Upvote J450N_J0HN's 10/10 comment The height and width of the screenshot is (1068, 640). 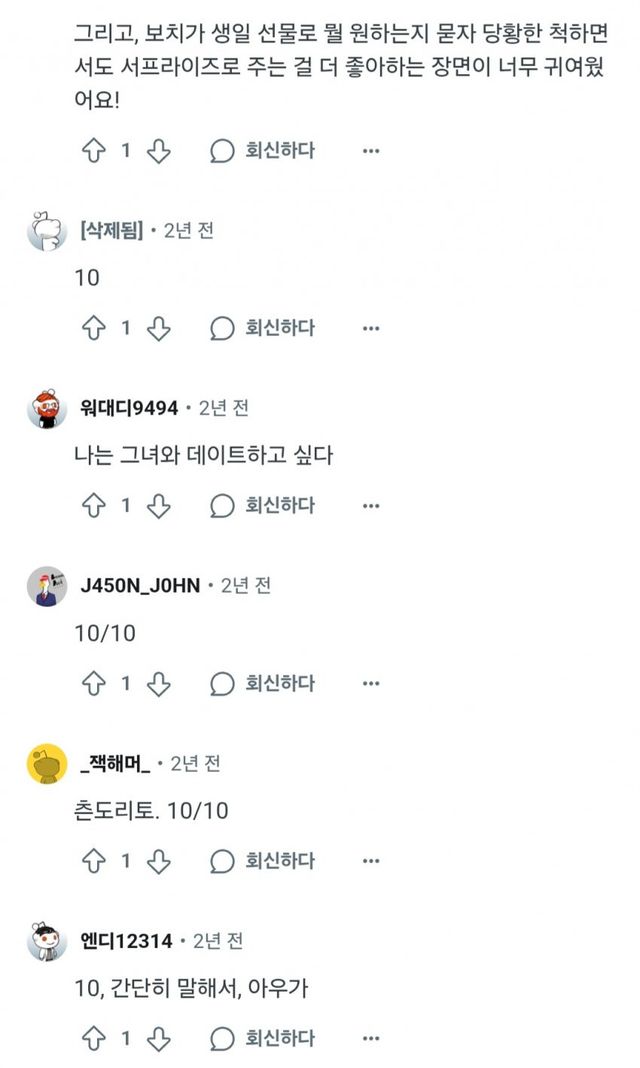point(94,684)
